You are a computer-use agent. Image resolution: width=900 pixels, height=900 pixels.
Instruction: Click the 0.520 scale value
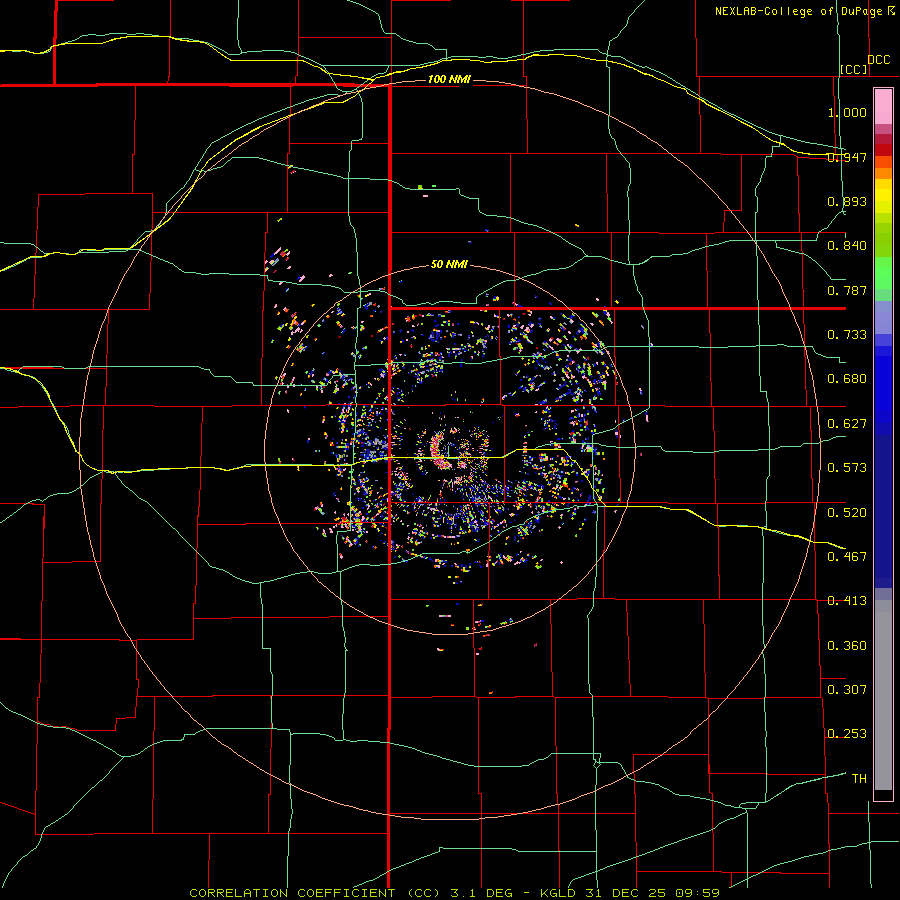[847, 513]
